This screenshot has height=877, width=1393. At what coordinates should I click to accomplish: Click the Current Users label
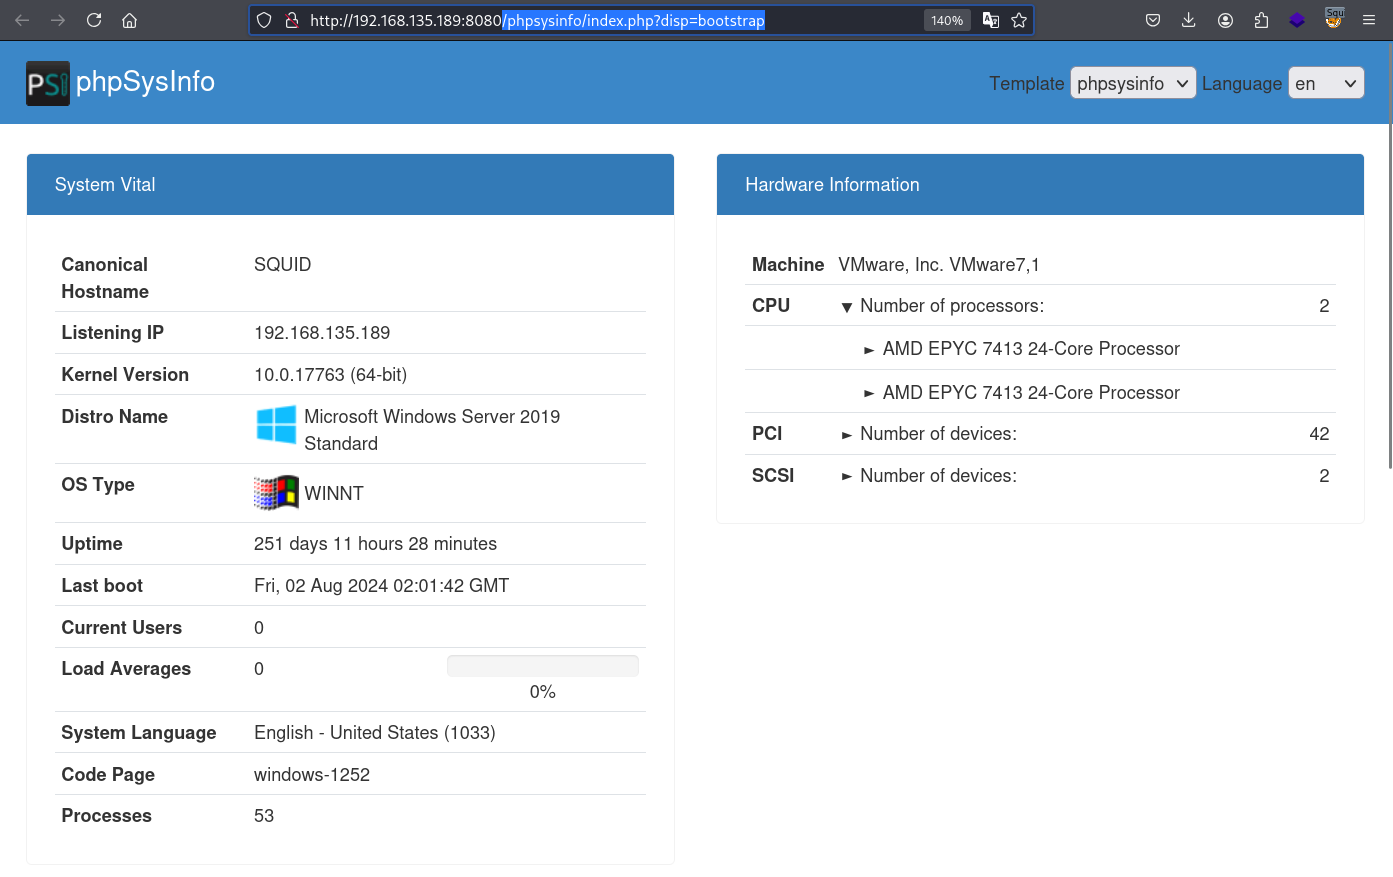pyautogui.click(x=122, y=628)
